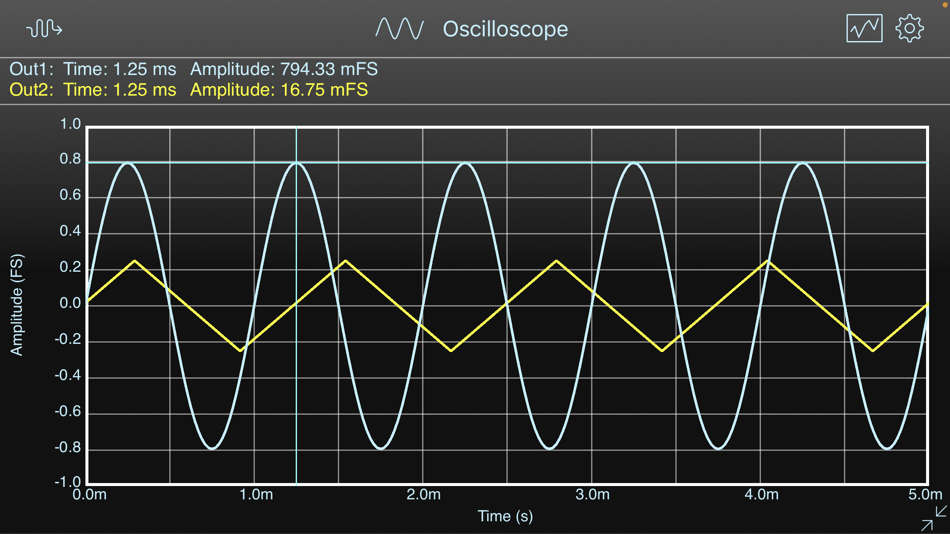
Task: Open the signal generator waveform icon
Action: click(44, 28)
